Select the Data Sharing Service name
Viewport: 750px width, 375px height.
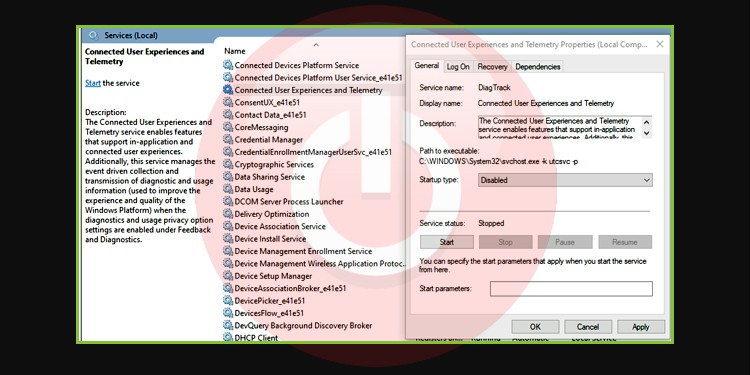pyautogui.click(x=269, y=177)
